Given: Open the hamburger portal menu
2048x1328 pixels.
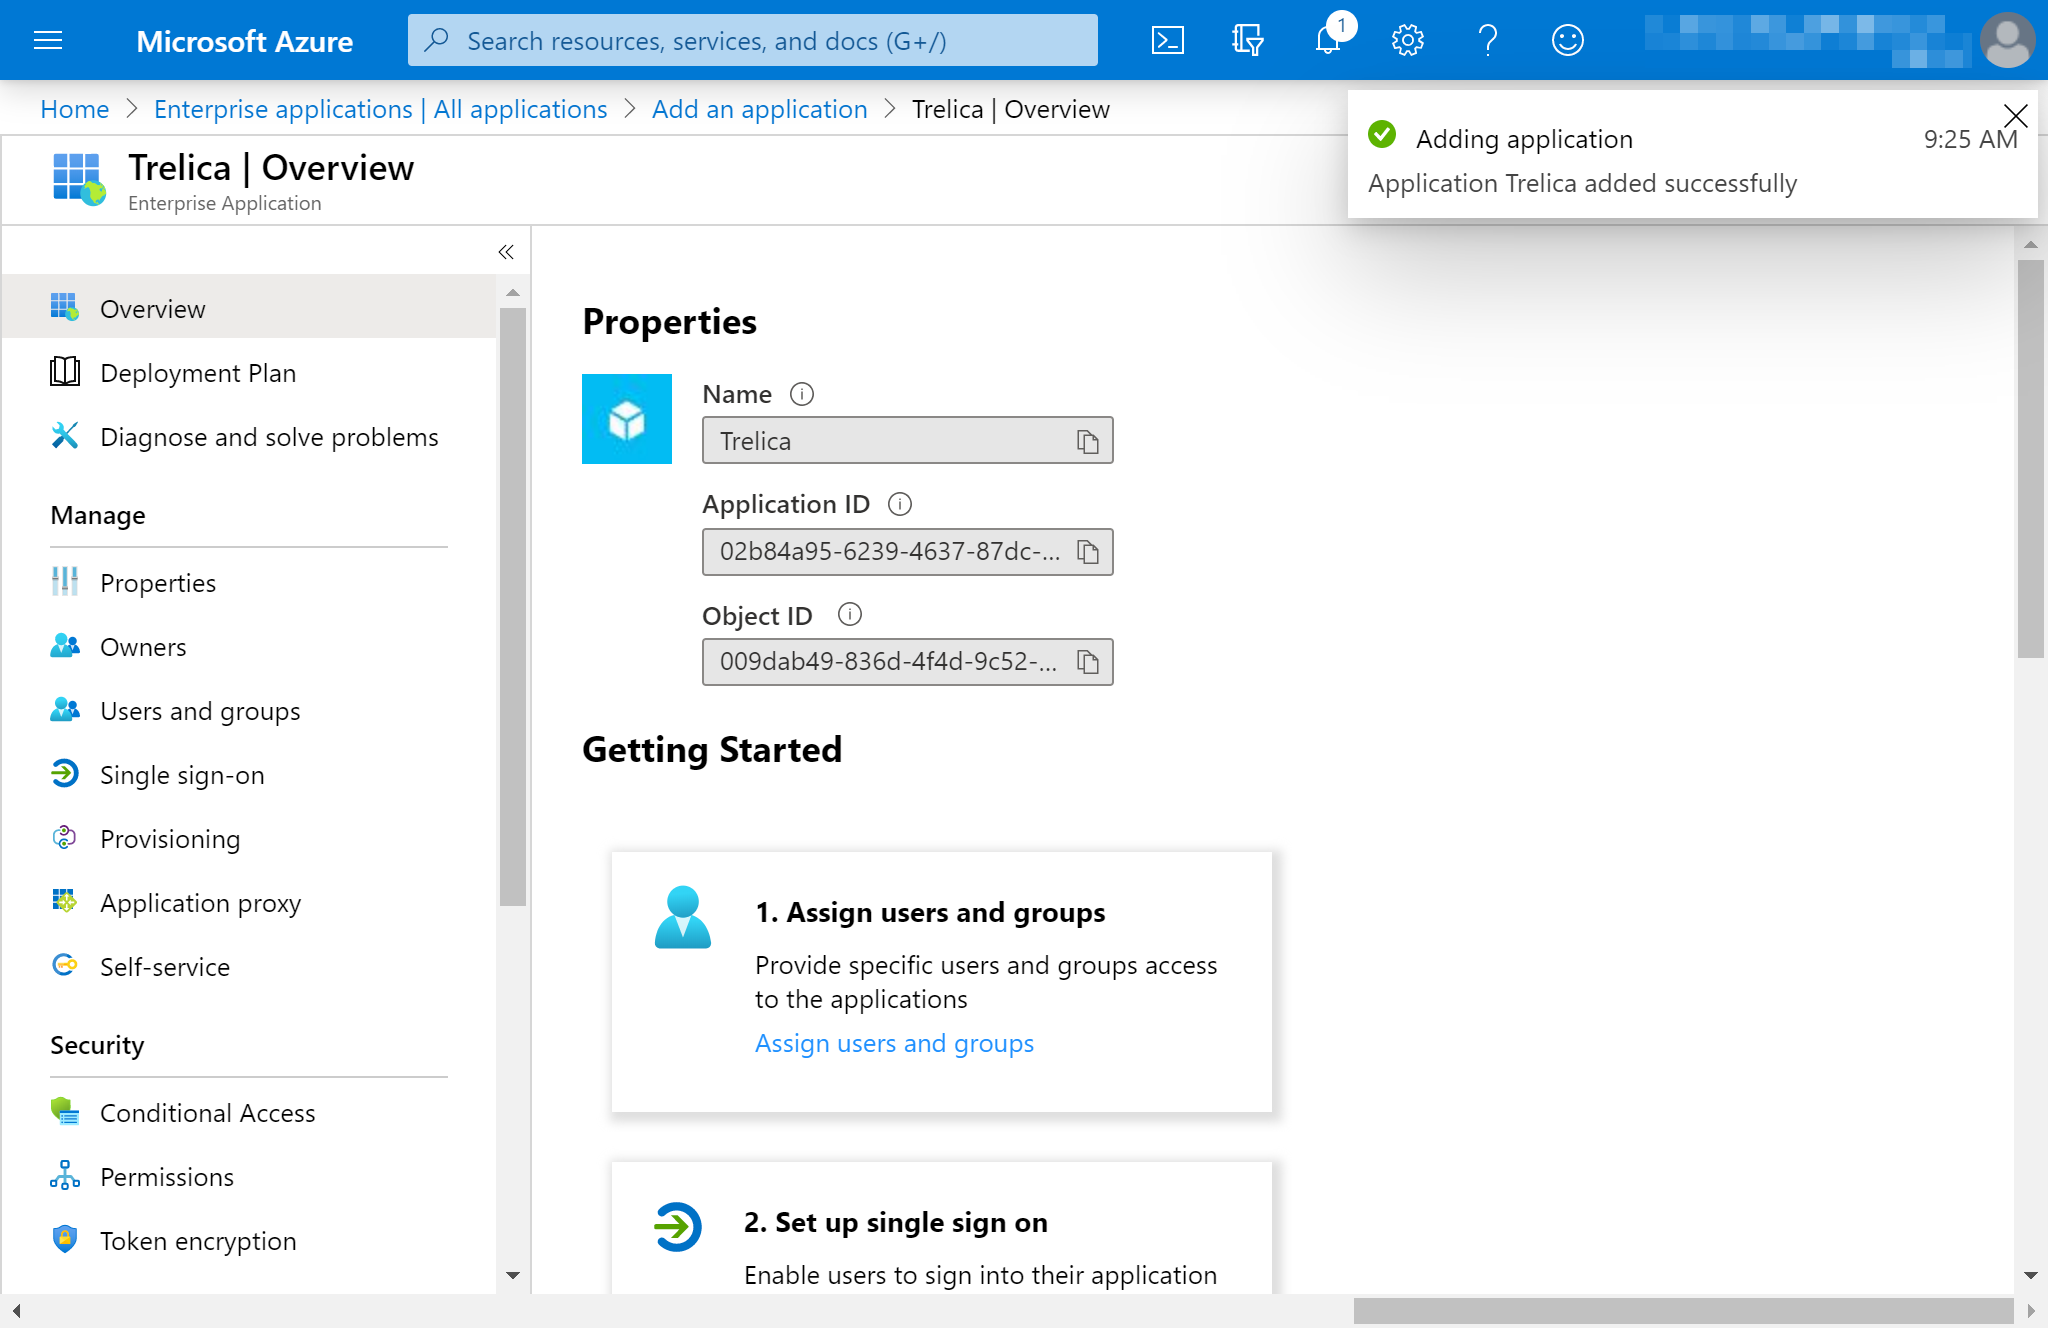Looking at the screenshot, I should [x=48, y=40].
